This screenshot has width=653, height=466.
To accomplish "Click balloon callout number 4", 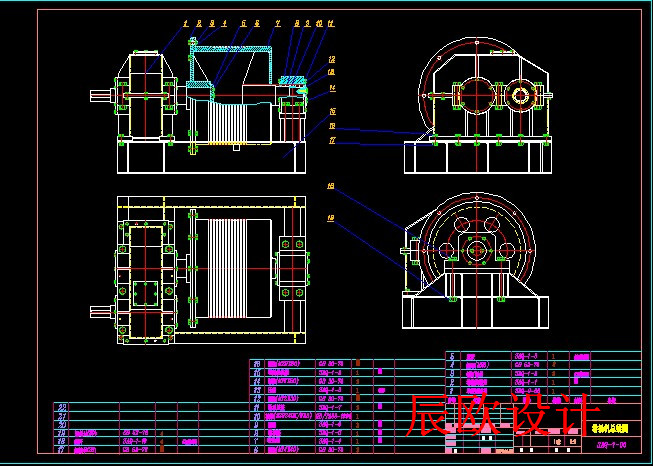I will click(224, 24).
